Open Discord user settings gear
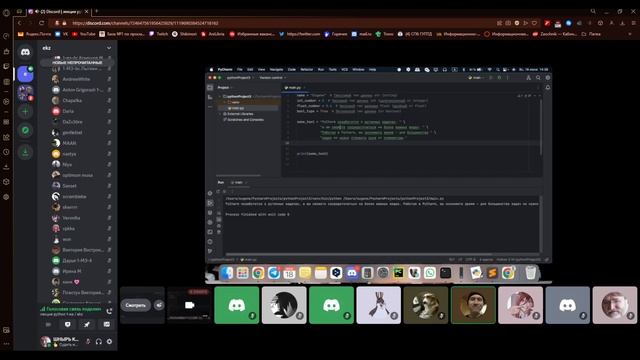Screen dimensions: 640x360 pos(109,342)
